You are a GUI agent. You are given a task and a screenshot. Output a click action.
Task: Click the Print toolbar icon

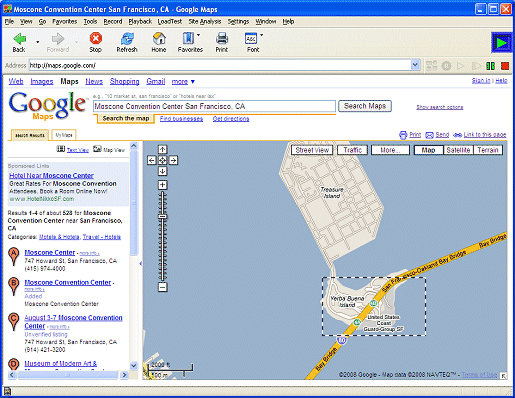point(222,39)
